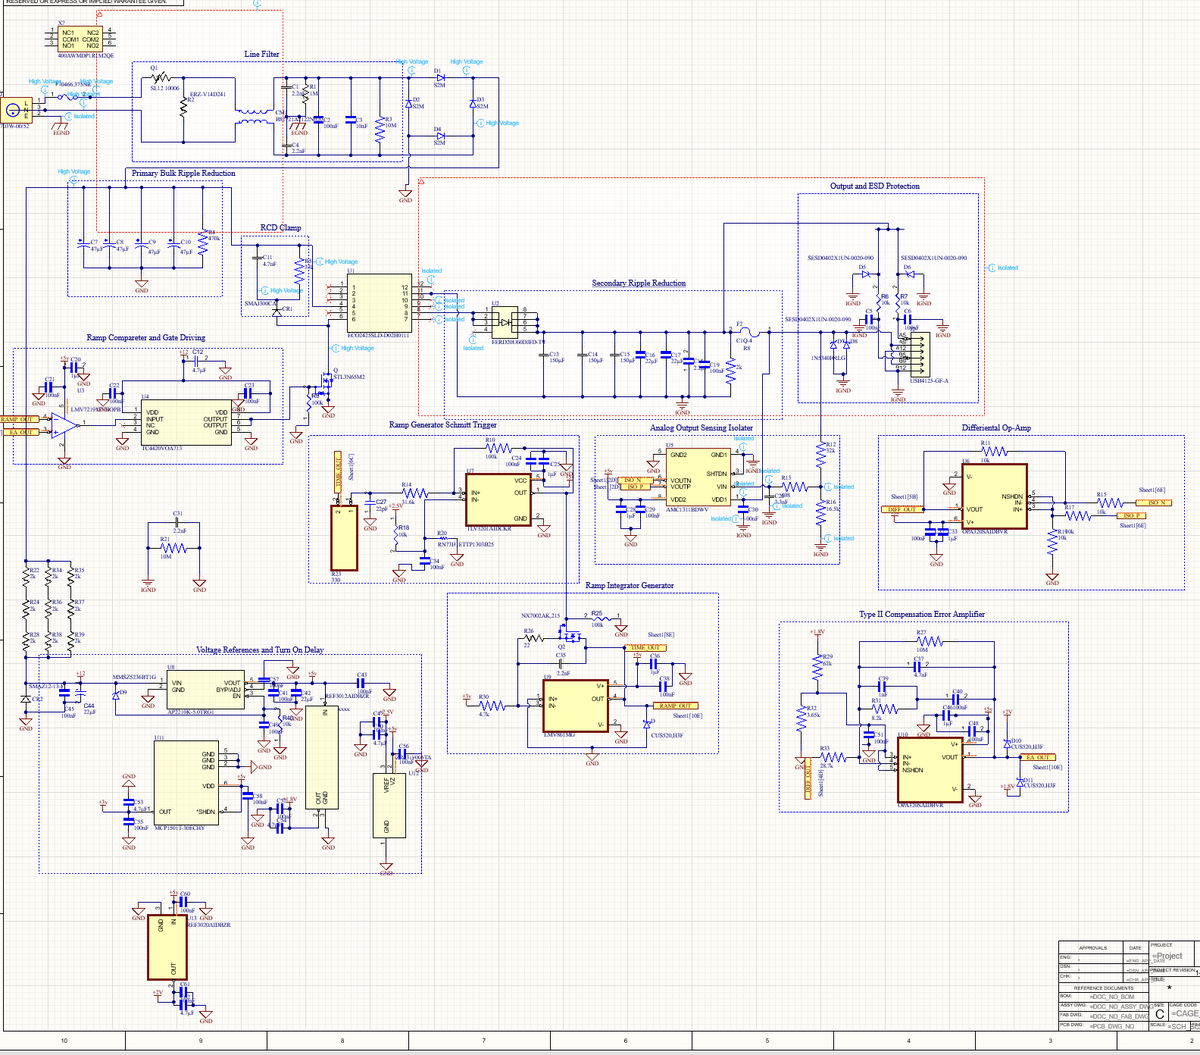Select 'Type II Compensation Error Amplifier' title
1200x1055 pixels.
pyautogui.click(x=921, y=613)
